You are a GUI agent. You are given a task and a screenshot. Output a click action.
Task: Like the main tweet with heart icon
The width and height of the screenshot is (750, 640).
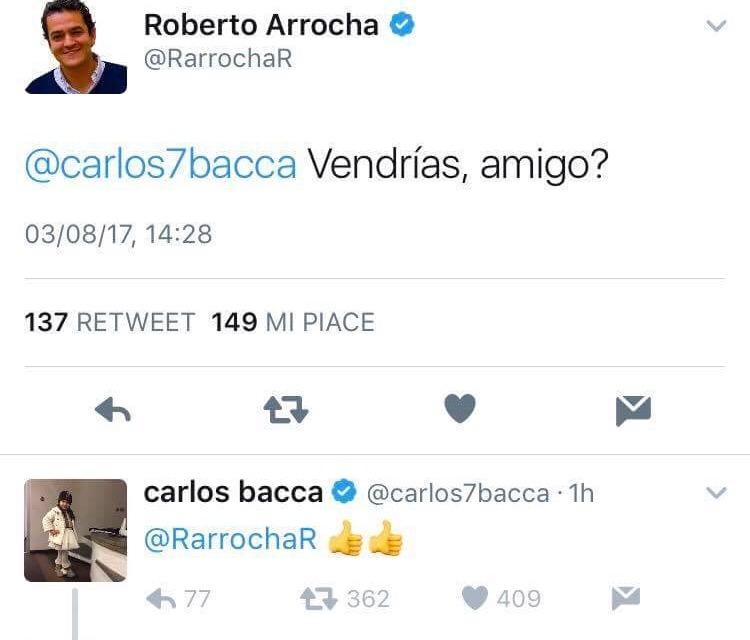tap(460, 408)
